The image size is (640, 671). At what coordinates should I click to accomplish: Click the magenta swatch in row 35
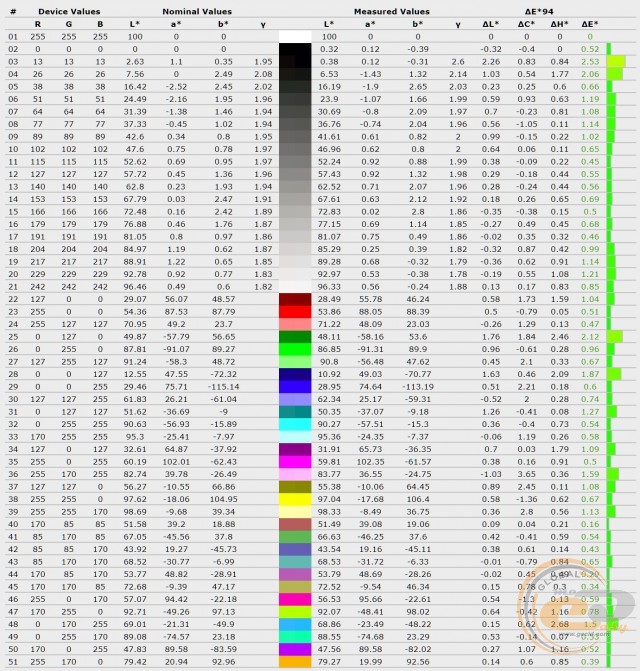(295, 462)
